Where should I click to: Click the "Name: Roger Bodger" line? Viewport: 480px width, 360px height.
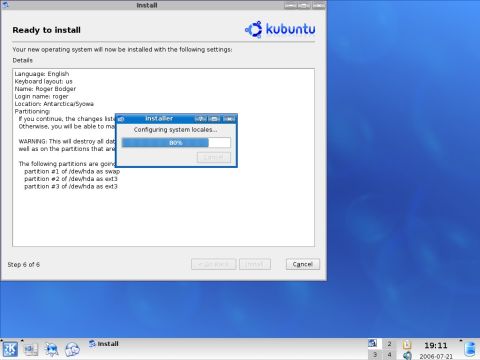pyautogui.click(x=45, y=89)
